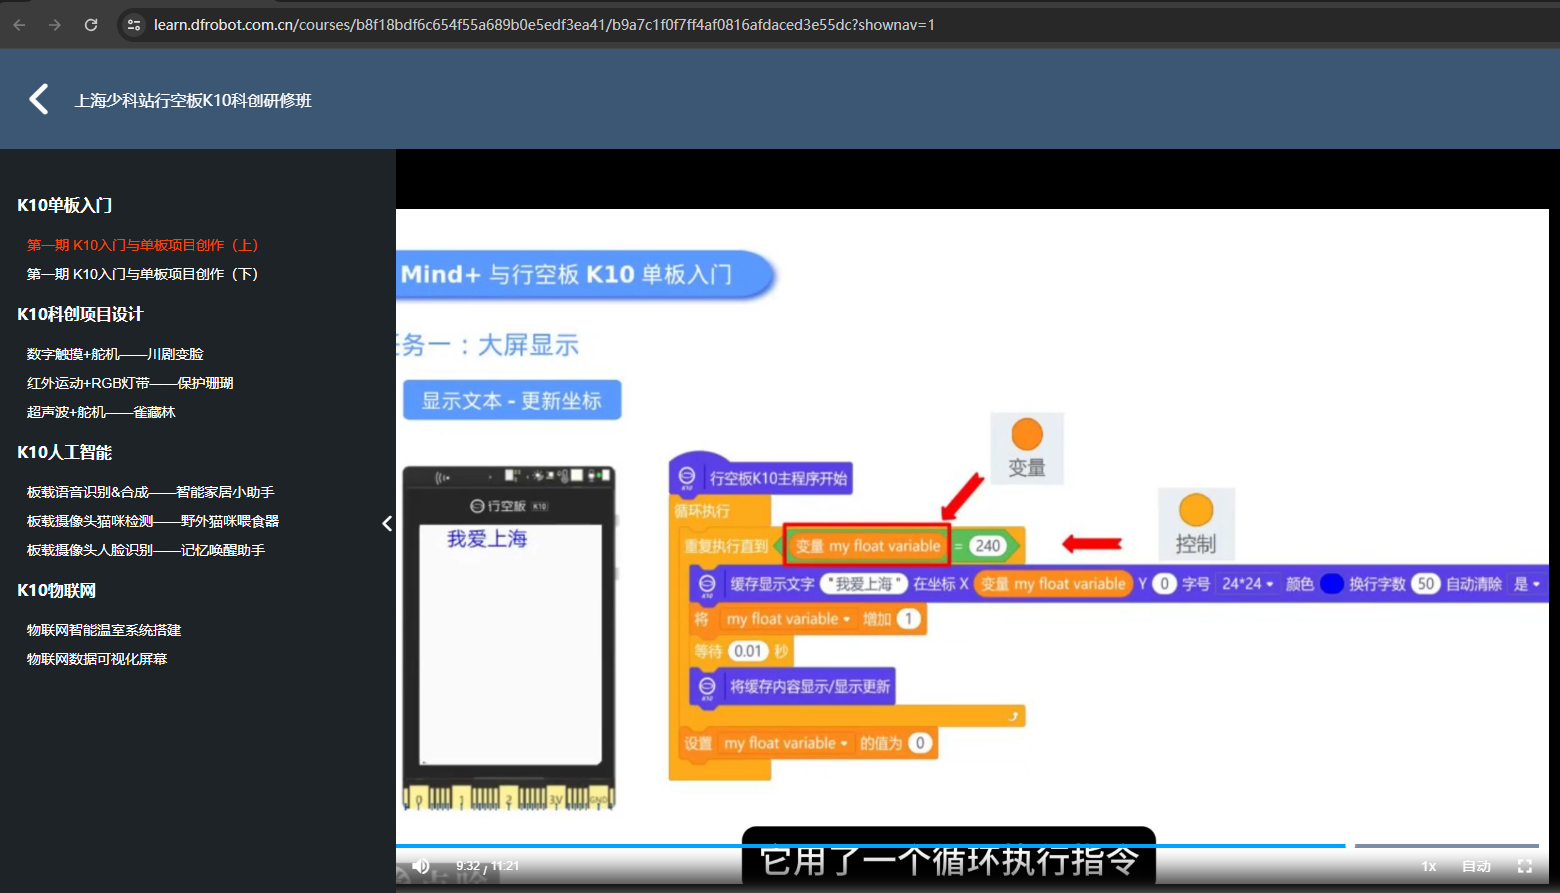
Task: Open 数字触摸+舵机——川剧变脸 lesson
Action: [x=115, y=354]
